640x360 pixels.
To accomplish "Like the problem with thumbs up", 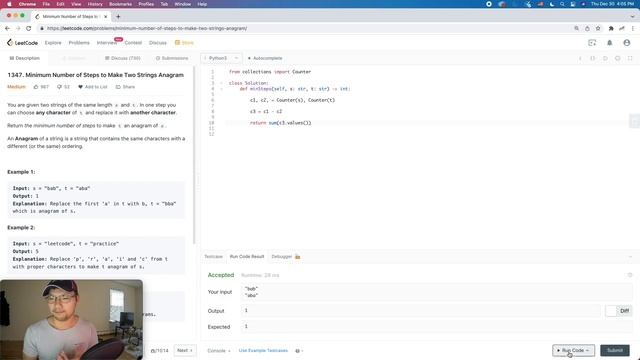I will 41,87.
